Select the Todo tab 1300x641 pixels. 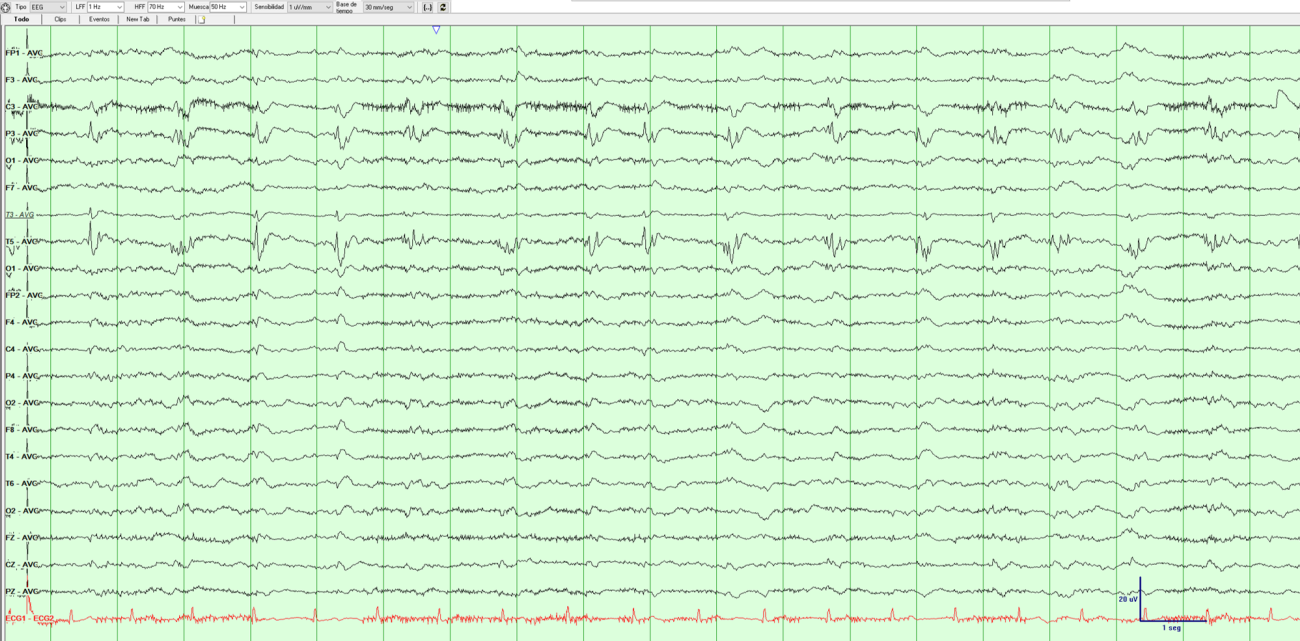click(x=21, y=18)
